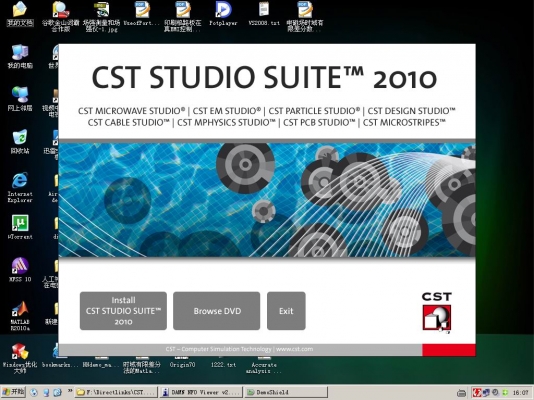This screenshot has width=534, height=400.
Task: Click the CST logo in installer
Action: coord(437,313)
